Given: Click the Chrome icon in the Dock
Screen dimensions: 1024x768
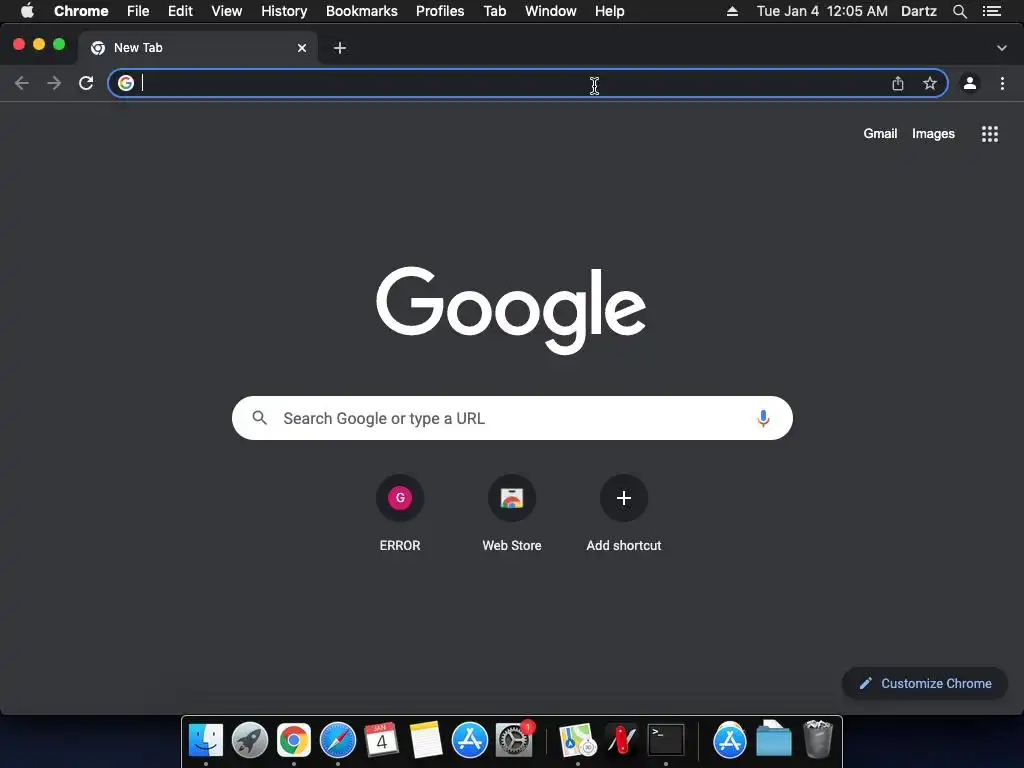Looking at the screenshot, I should (x=294, y=740).
